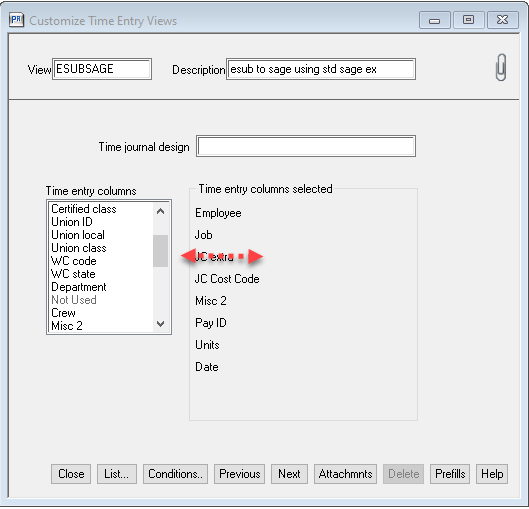529x509 pixels.
Task: Open the List... dialog
Action: pyautogui.click(x=117, y=474)
